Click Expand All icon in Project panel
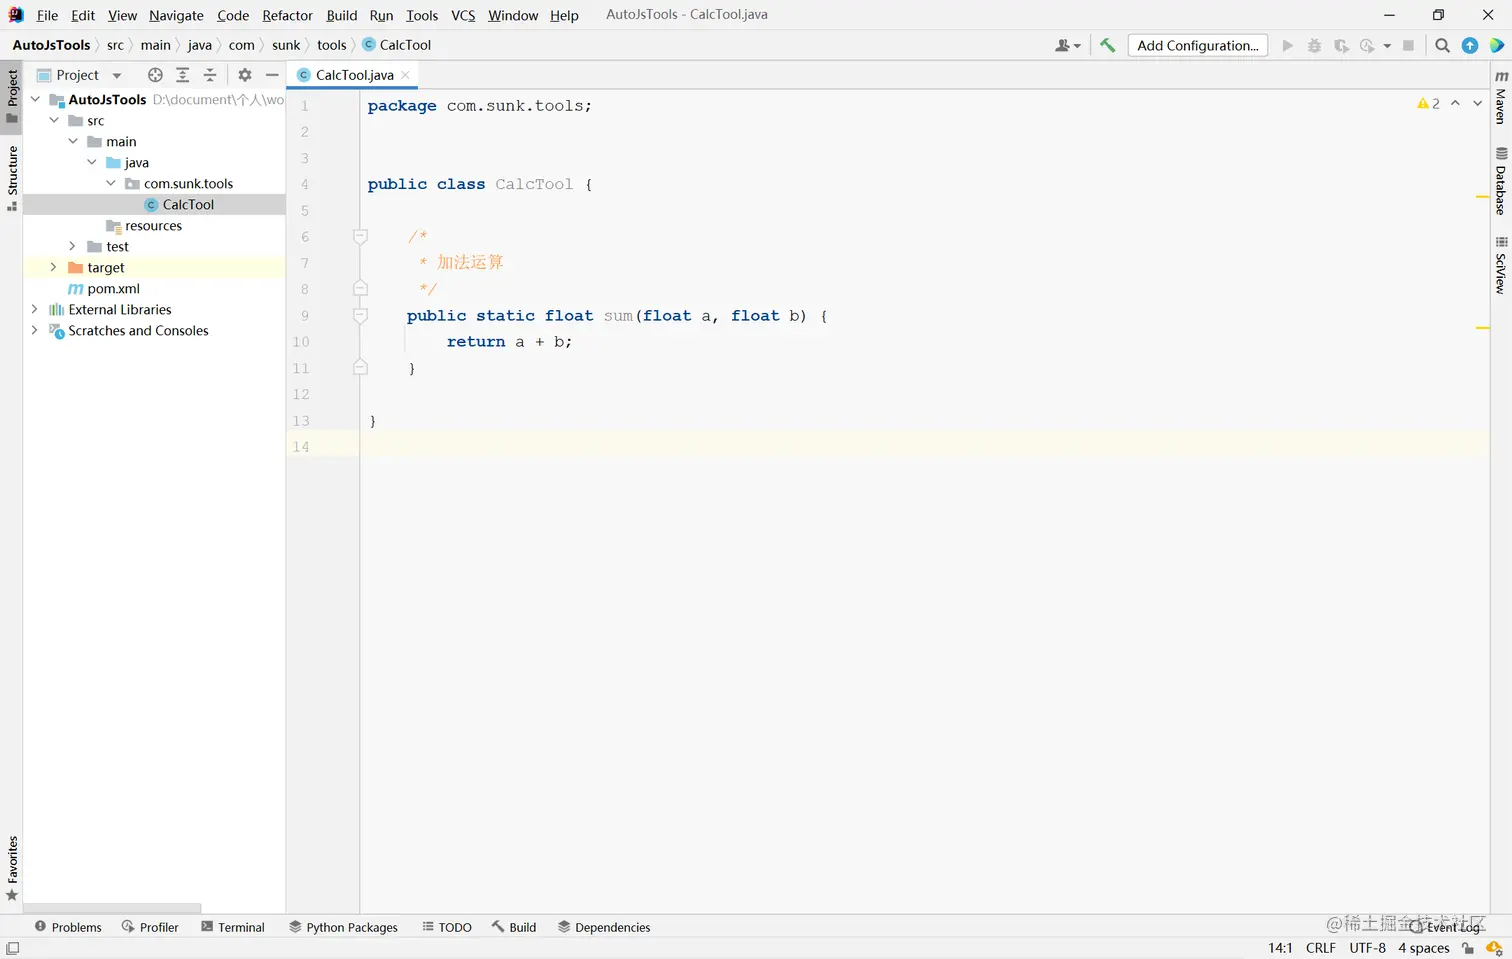1512x959 pixels. click(x=182, y=75)
